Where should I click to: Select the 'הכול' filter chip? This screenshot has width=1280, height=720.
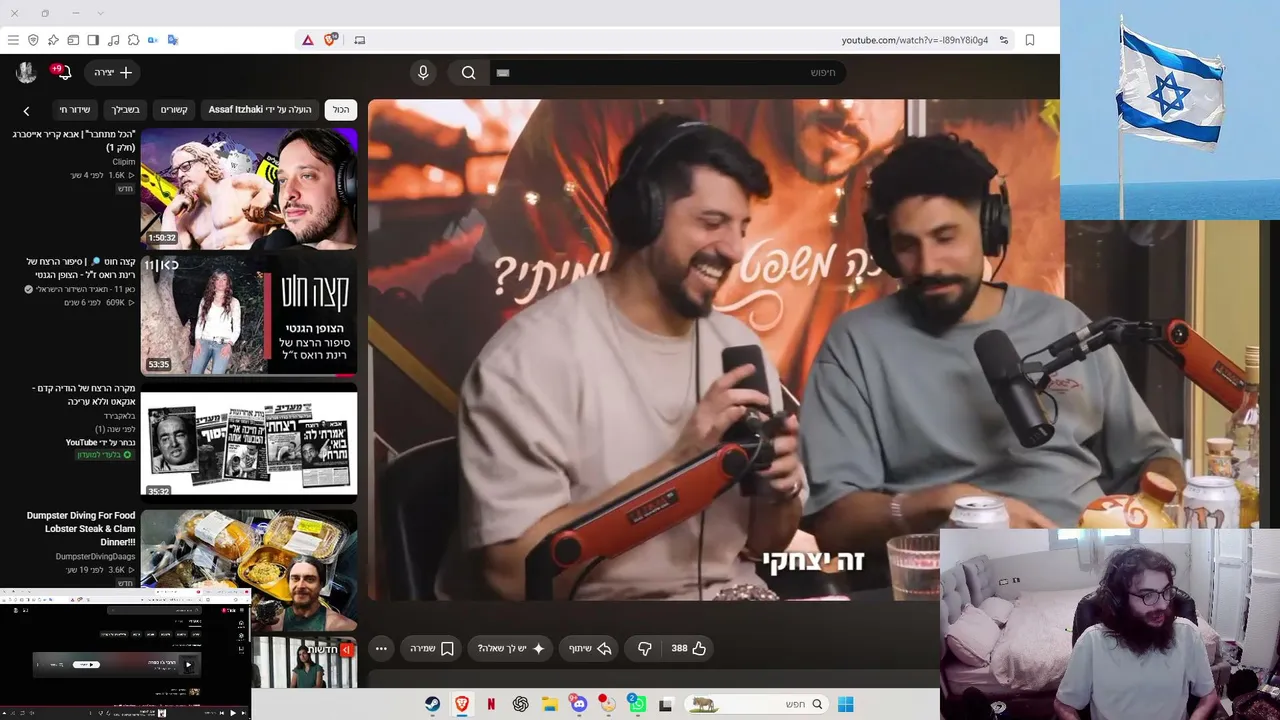click(341, 110)
